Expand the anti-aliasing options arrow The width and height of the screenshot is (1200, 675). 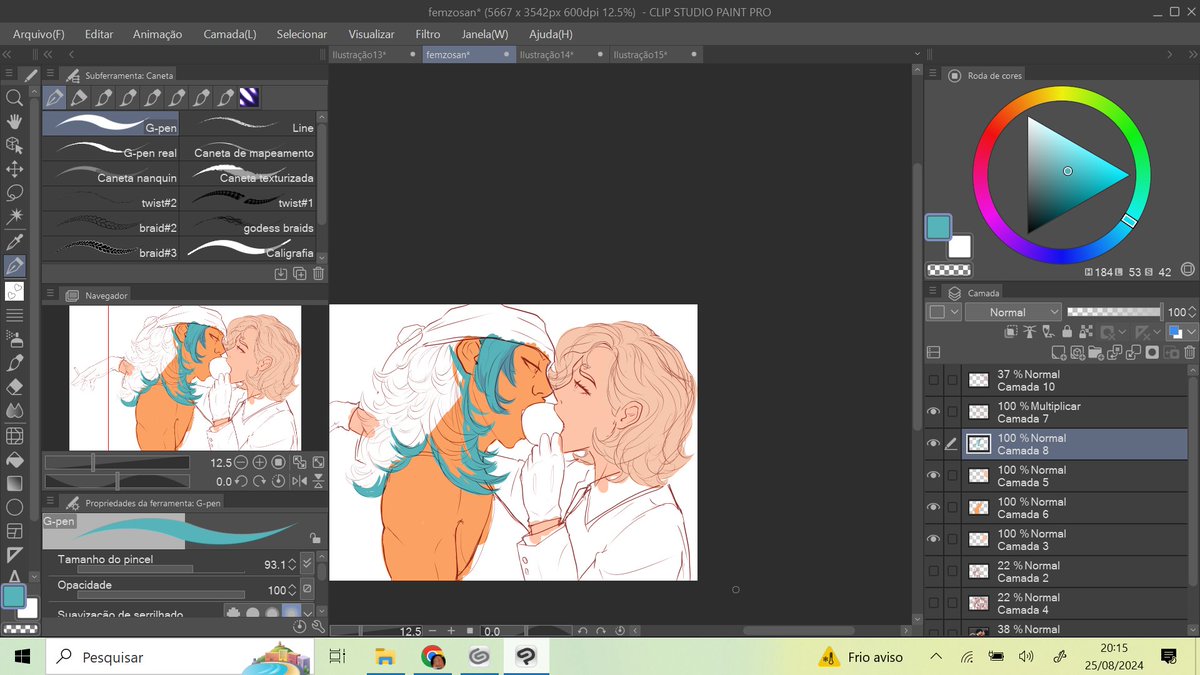(308, 611)
